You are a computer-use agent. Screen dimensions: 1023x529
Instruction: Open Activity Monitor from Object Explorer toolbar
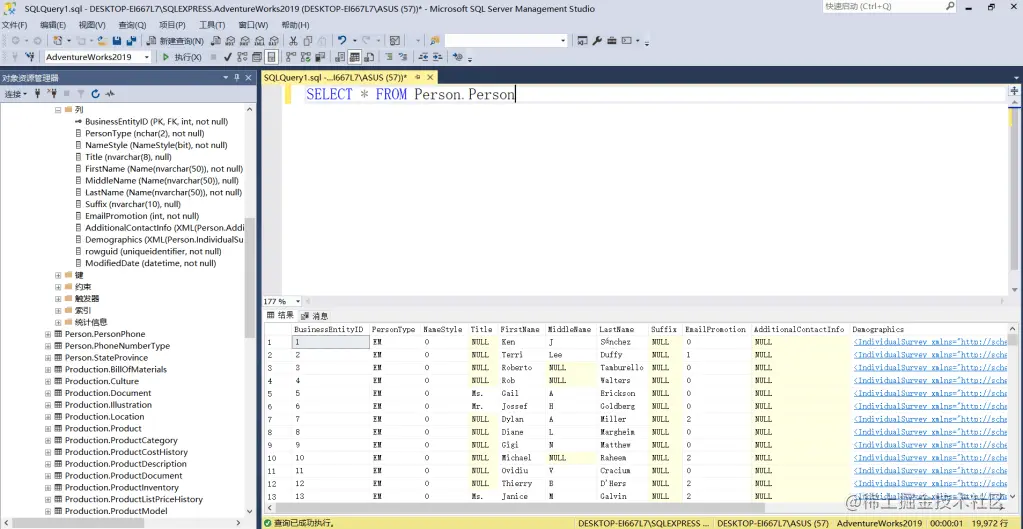110,94
